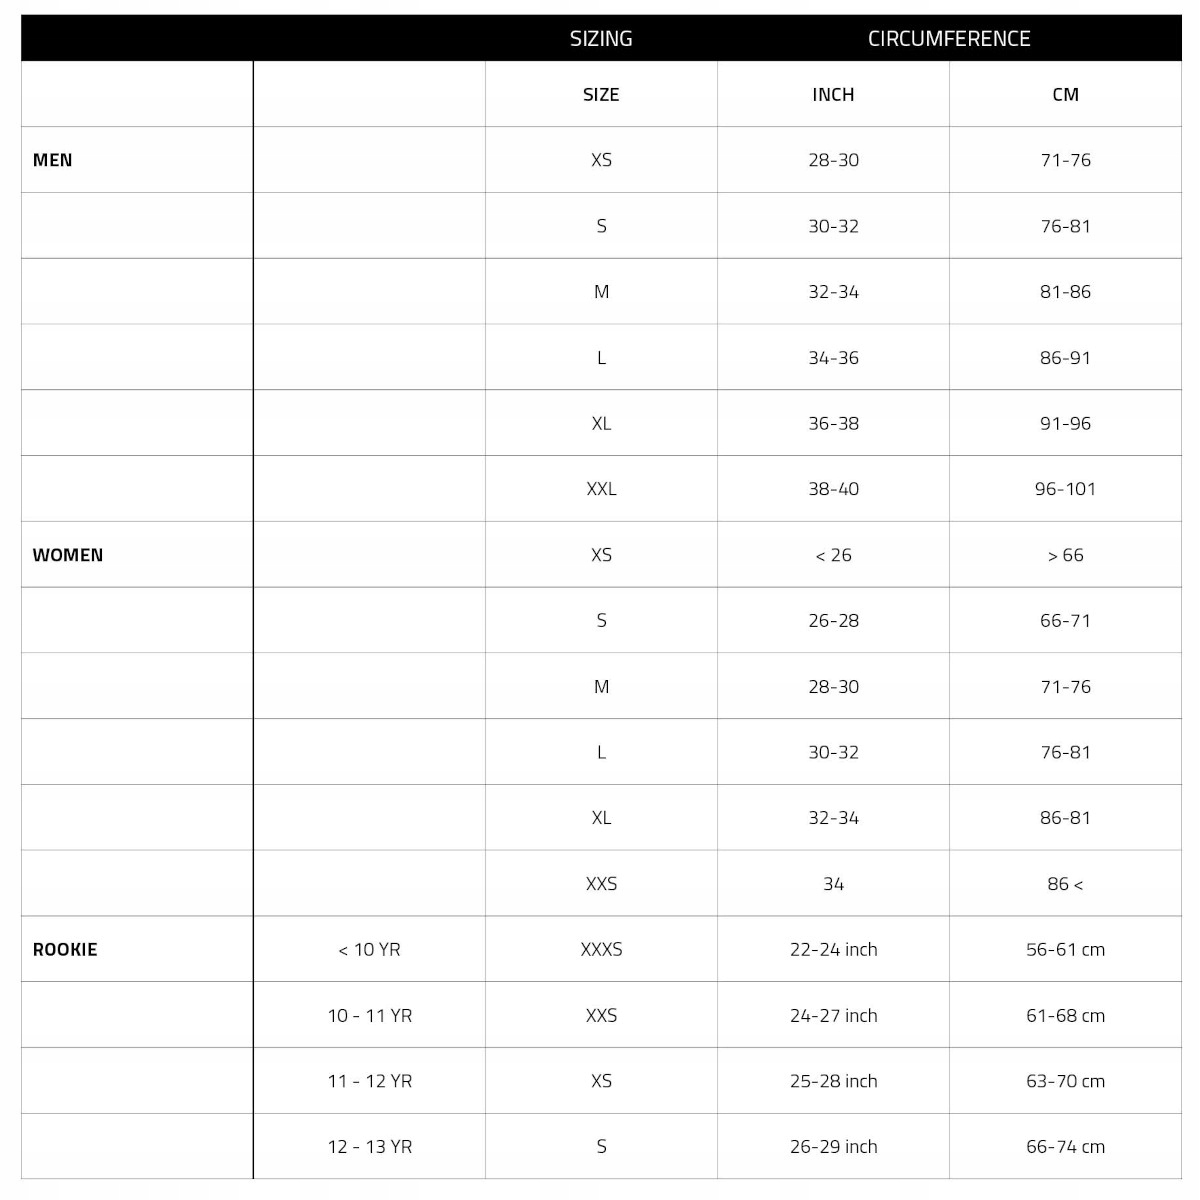Select the '< 26' inch cell
Screen dimensions: 1200x1200
[x=833, y=555]
